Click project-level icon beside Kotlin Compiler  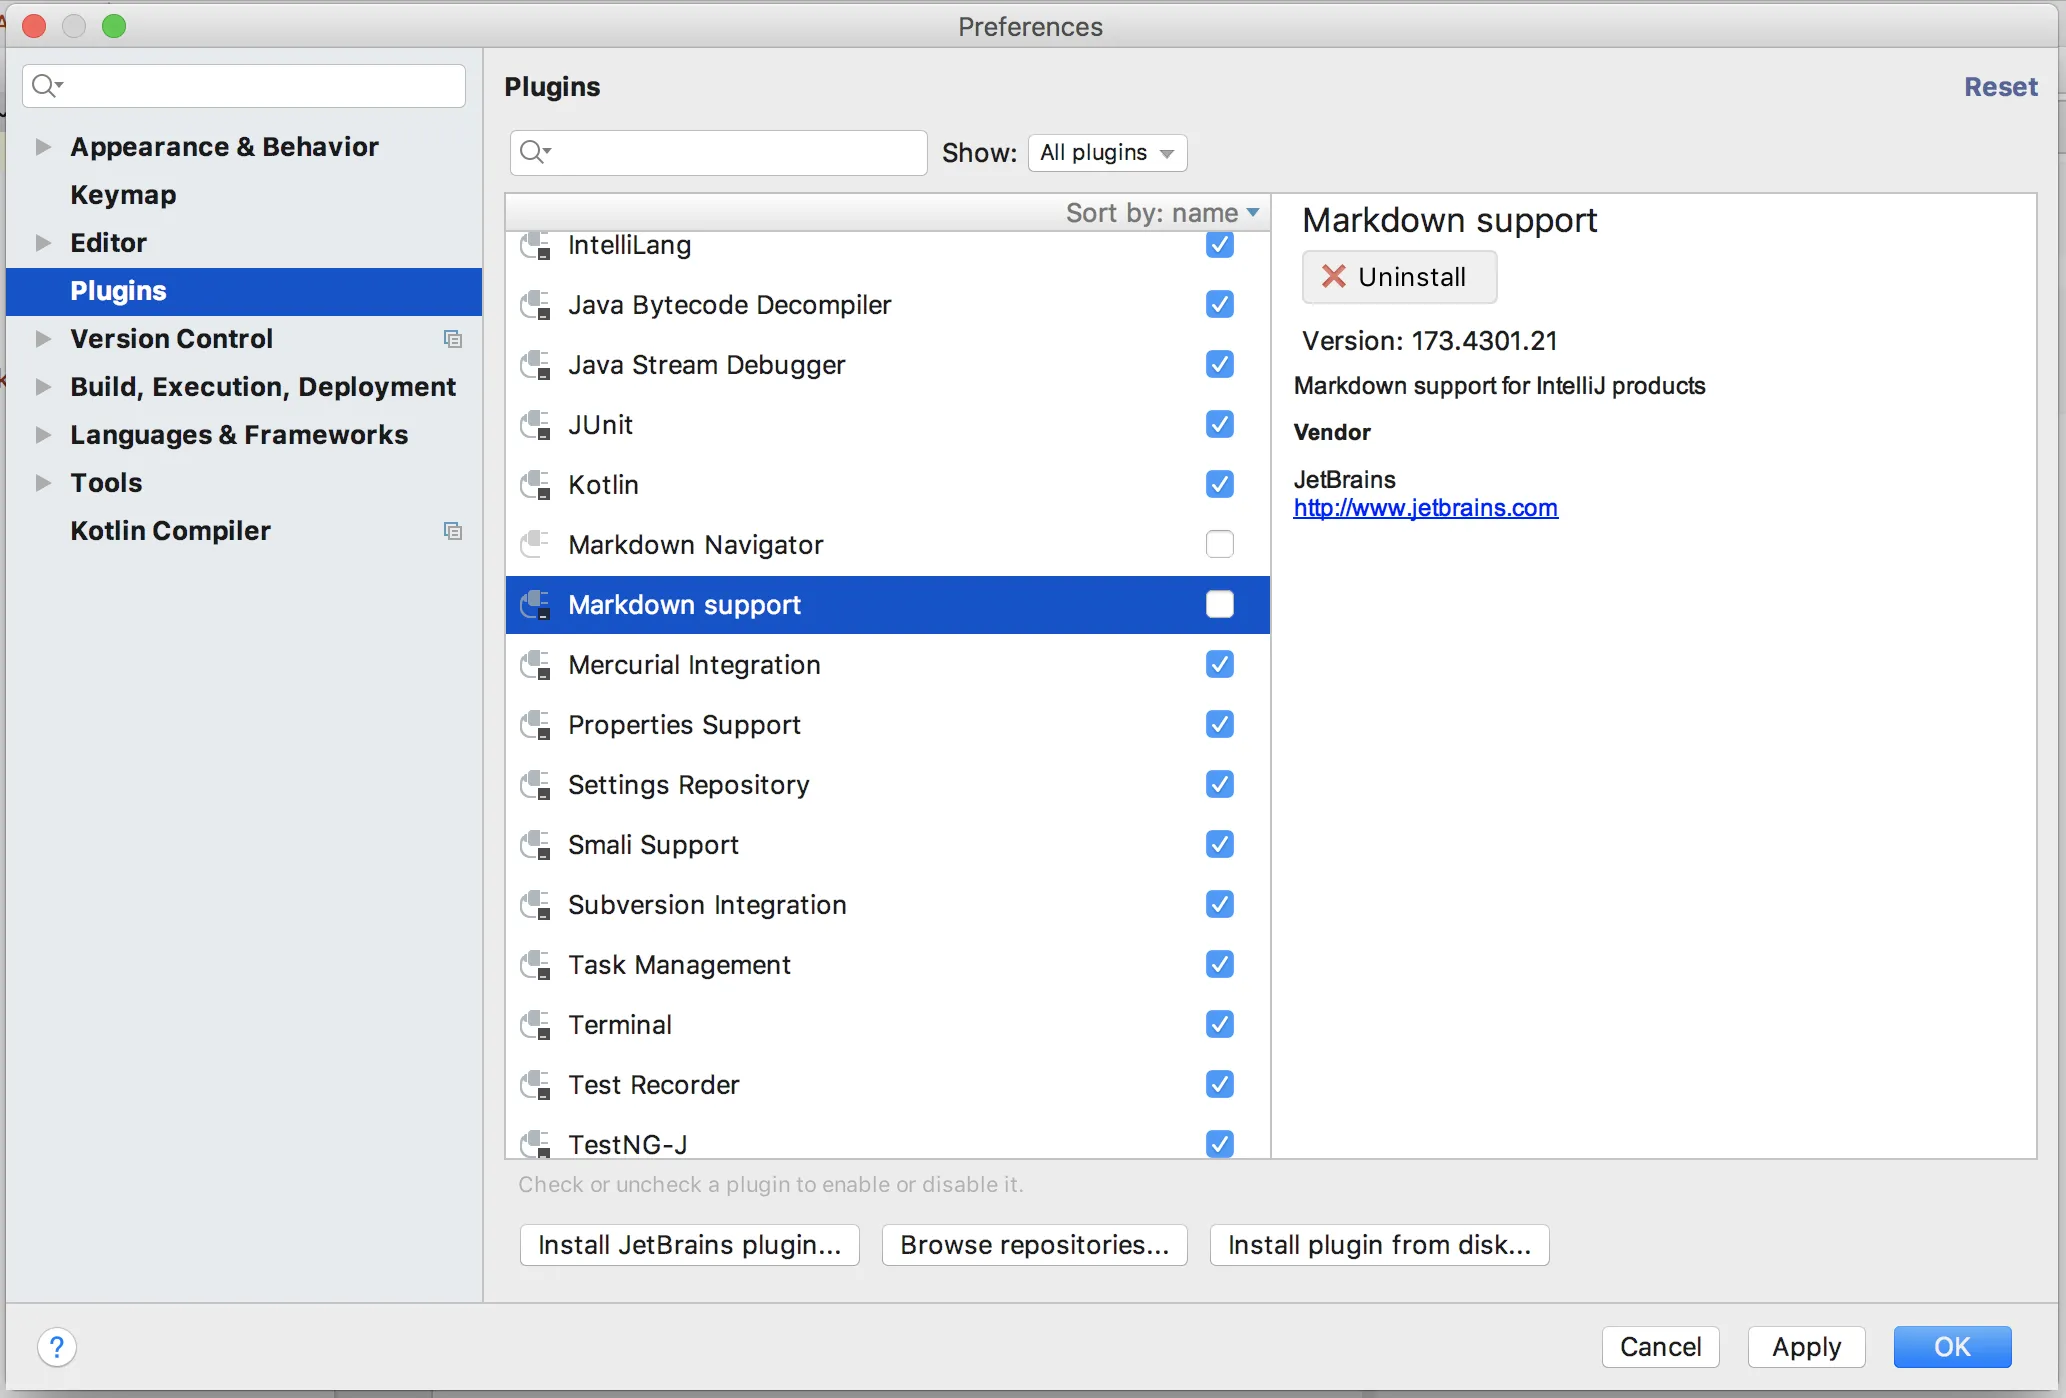(453, 531)
